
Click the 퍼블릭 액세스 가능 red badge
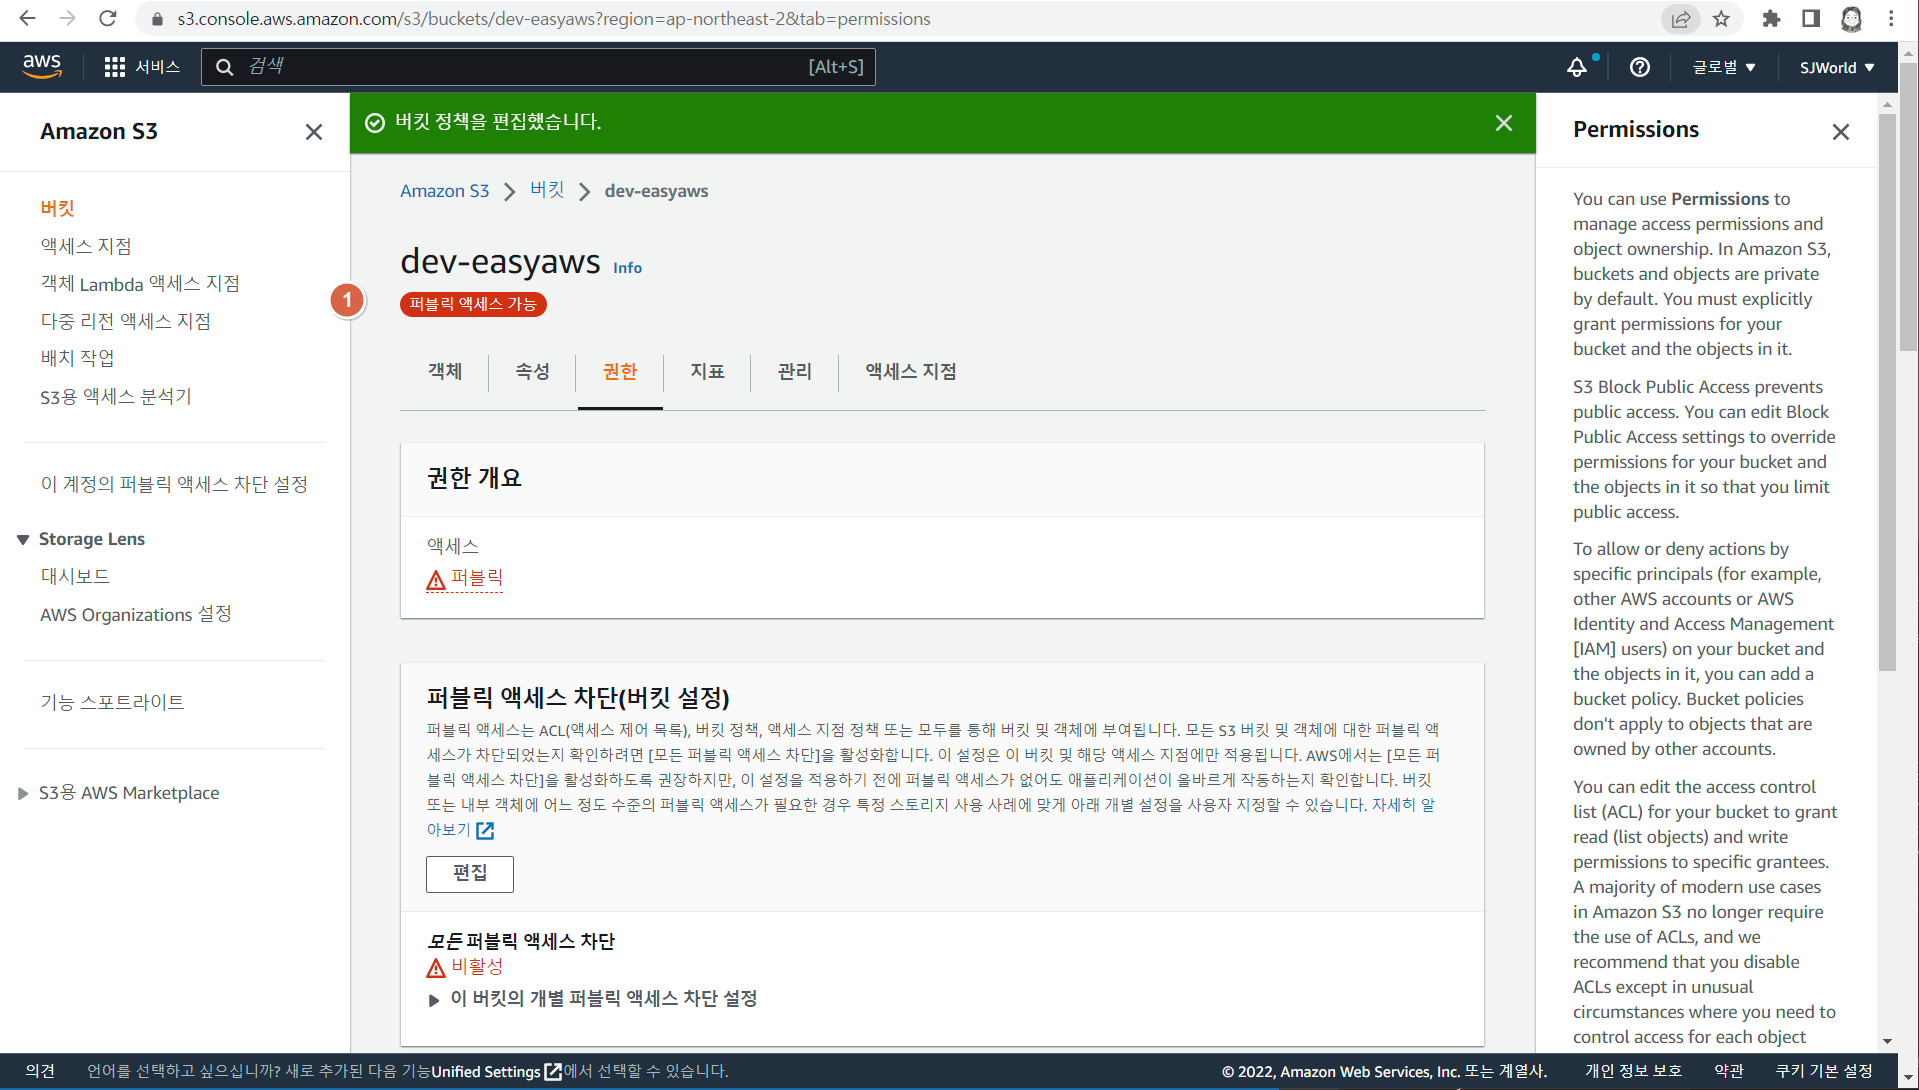(x=473, y=304)
